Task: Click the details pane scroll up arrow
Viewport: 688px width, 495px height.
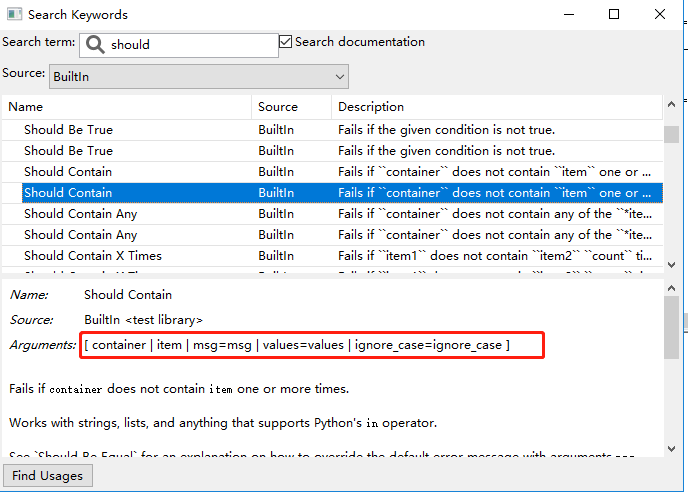Action: (x=671, y=288)
